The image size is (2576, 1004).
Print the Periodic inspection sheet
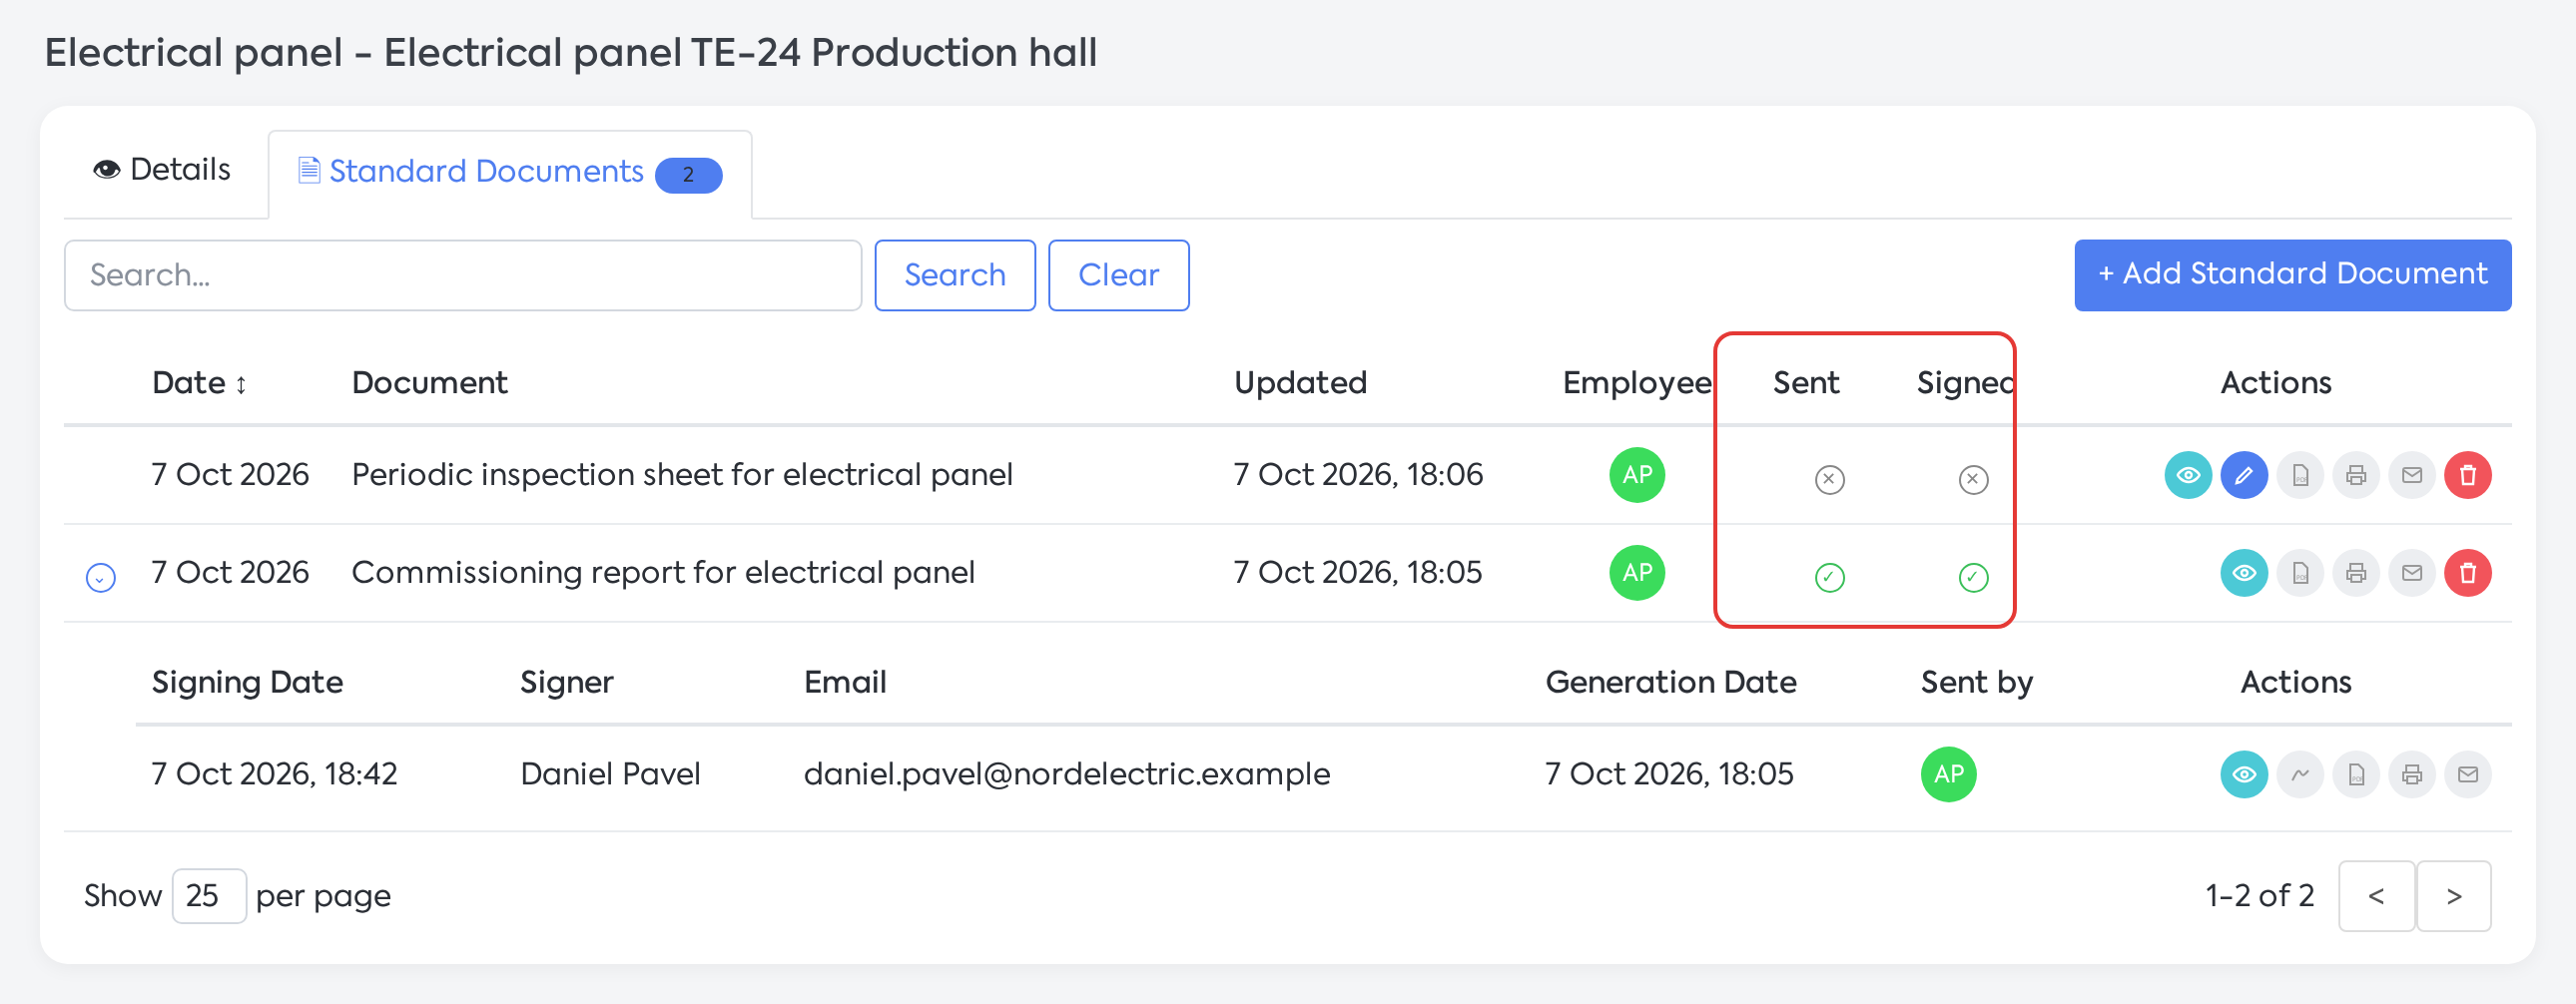pyautogui.click(x=2356, y=475)
